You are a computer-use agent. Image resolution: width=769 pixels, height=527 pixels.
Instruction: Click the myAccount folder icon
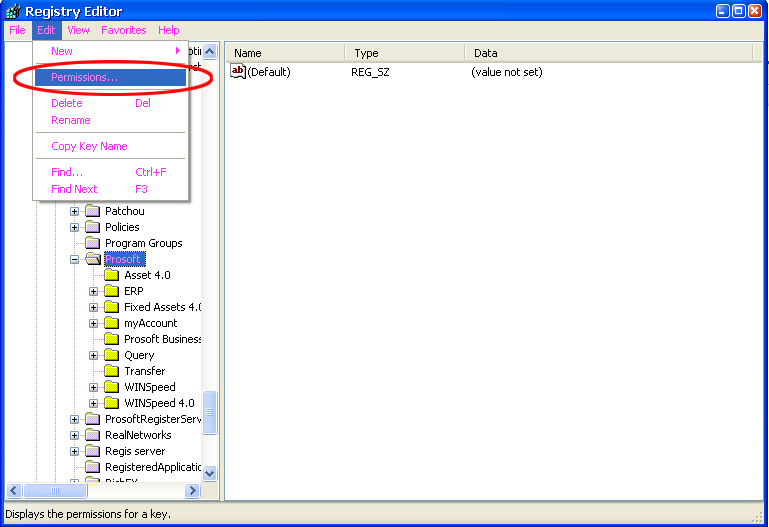click(x=112, y=323)
